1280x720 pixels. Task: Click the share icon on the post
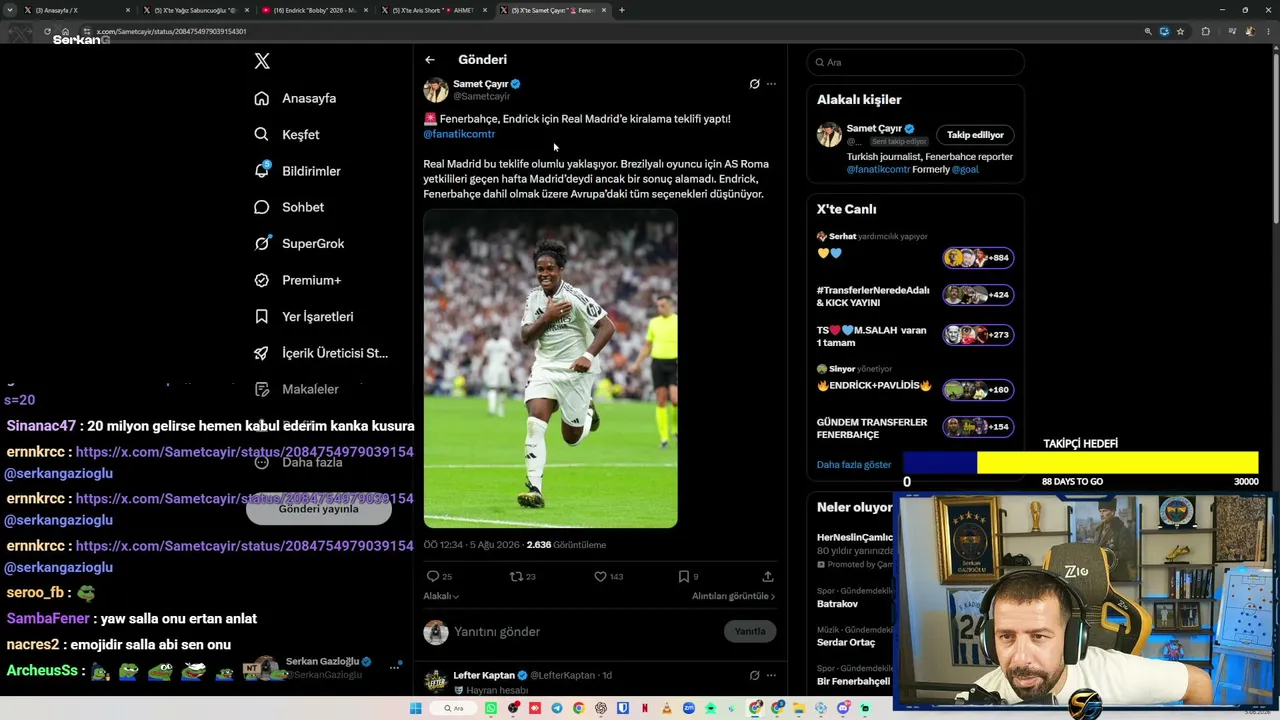point(768,576)
